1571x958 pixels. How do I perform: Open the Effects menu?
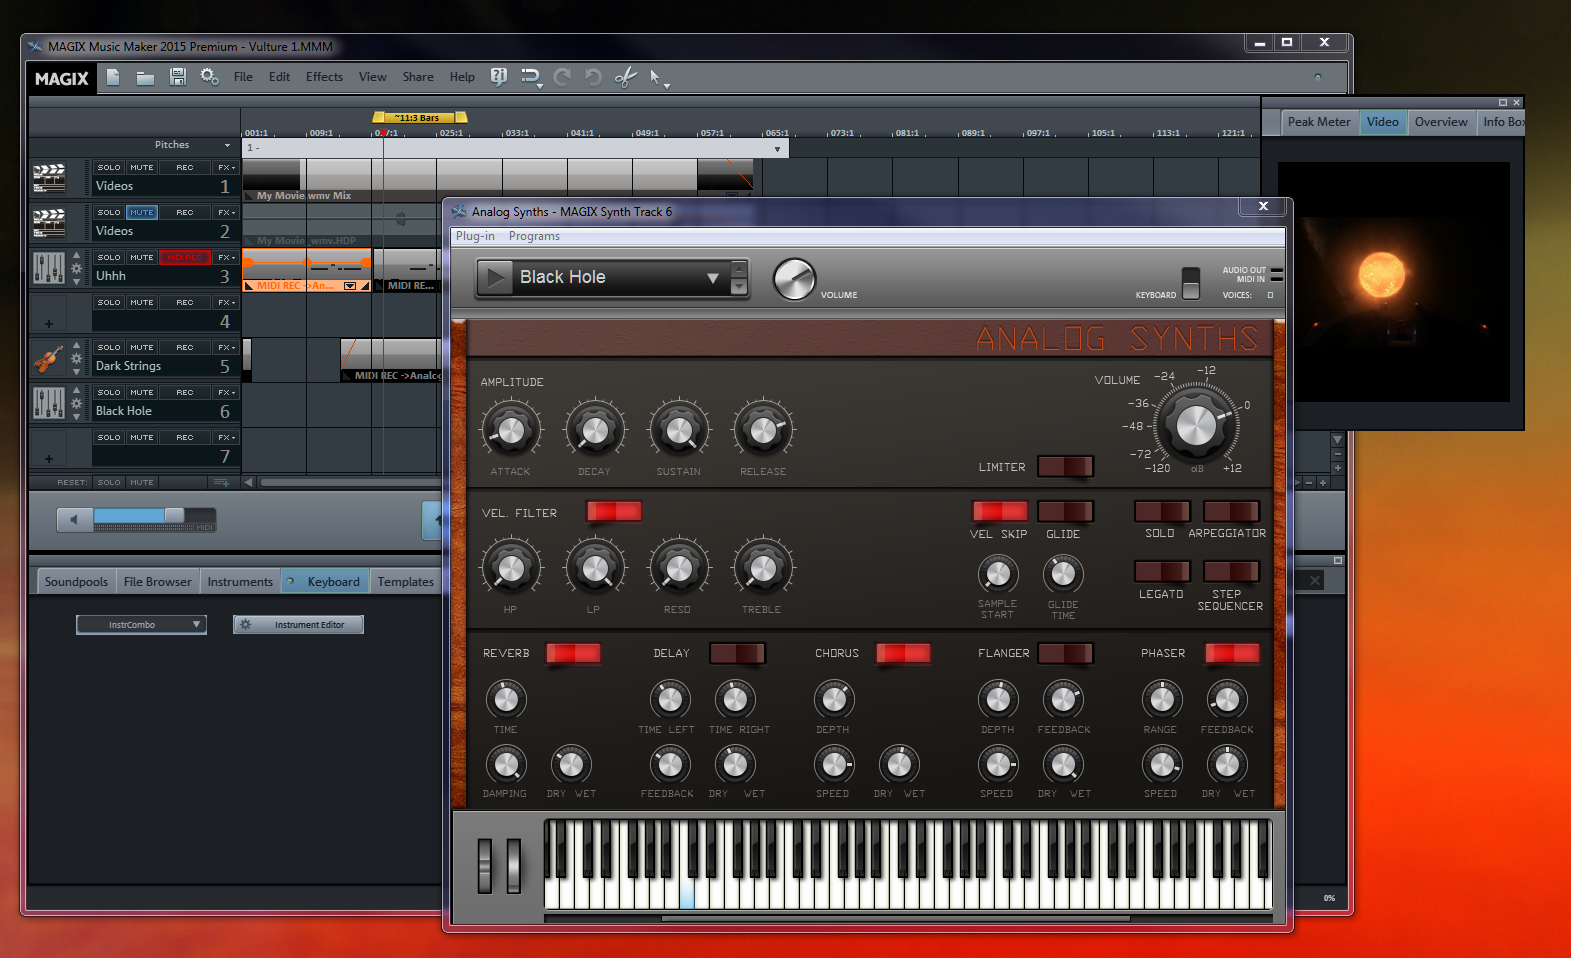tap(324, 77)
